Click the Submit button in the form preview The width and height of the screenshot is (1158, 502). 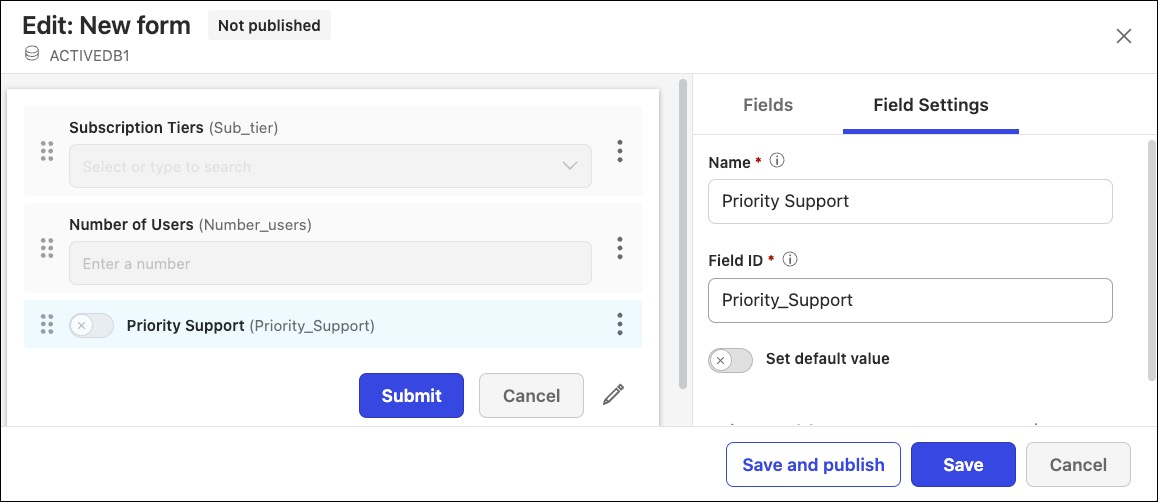411,396
